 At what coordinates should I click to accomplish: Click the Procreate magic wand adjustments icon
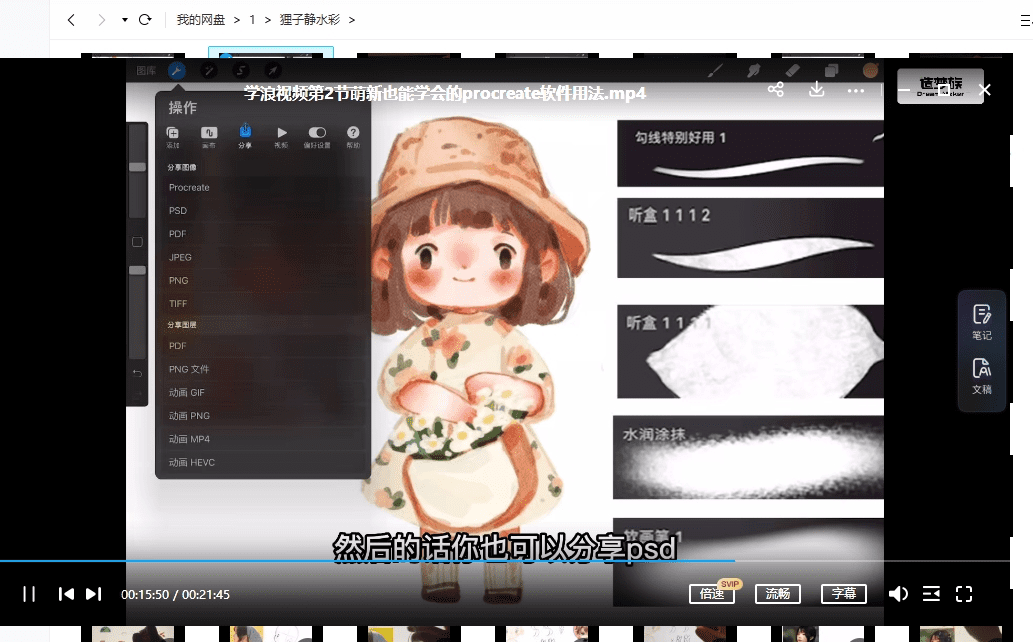(209, 71)
